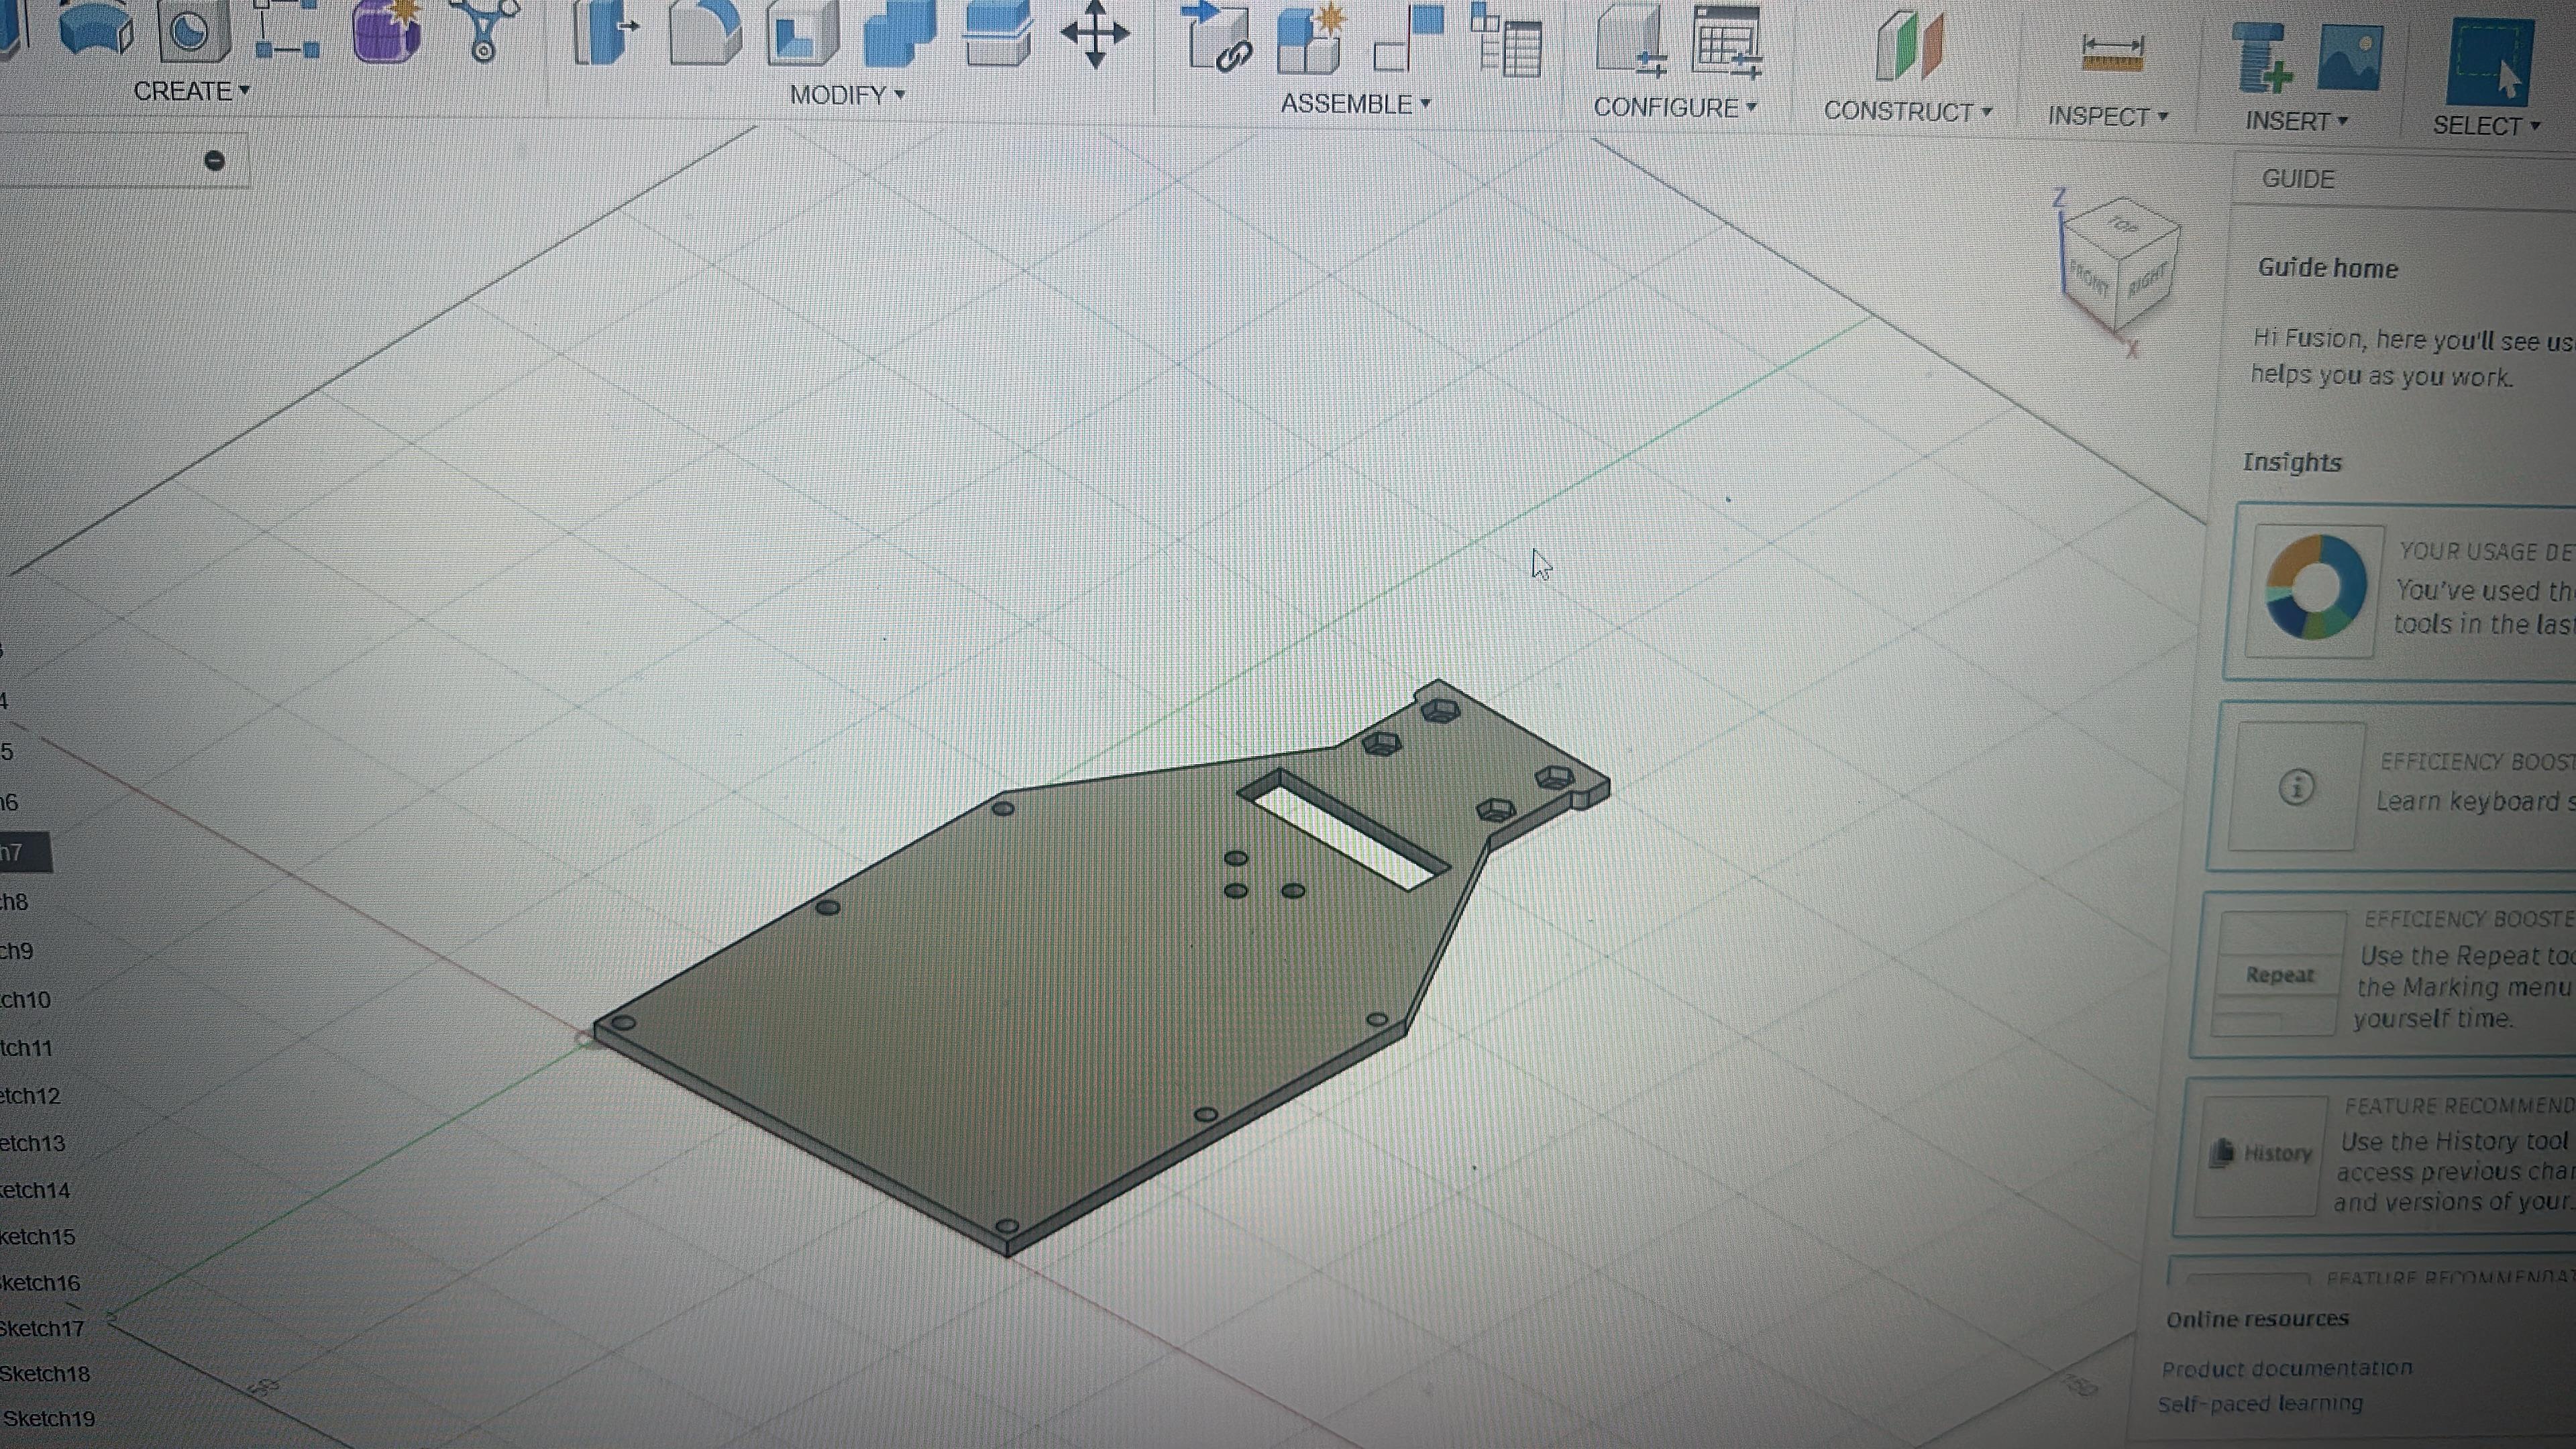Image resolution: width=2576 pixels, height=1449 pixels.
Task: Expand the CONFIGURE dropdown
Action: (1675, 107)
